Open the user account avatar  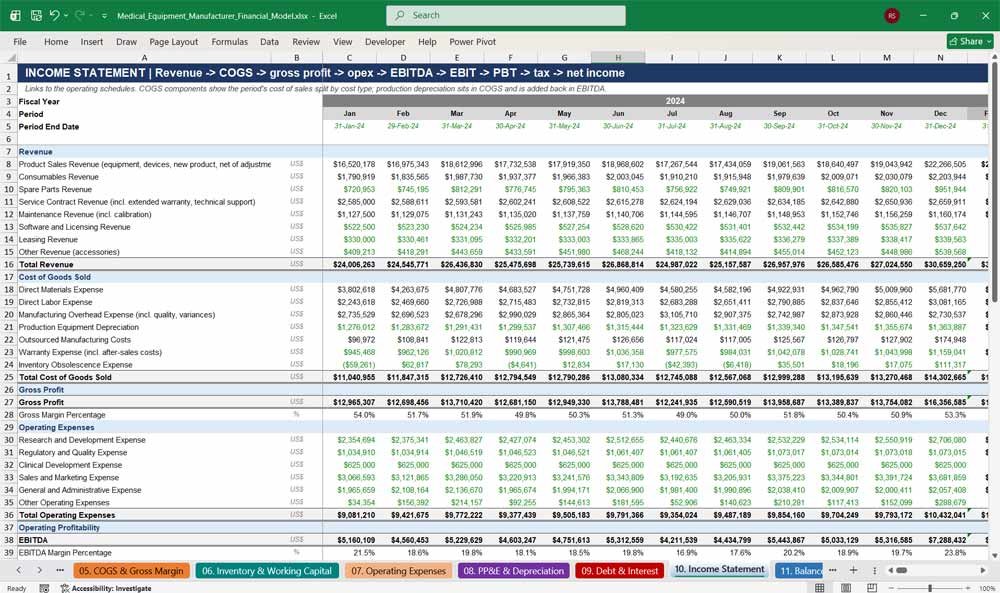click(892, 15)
